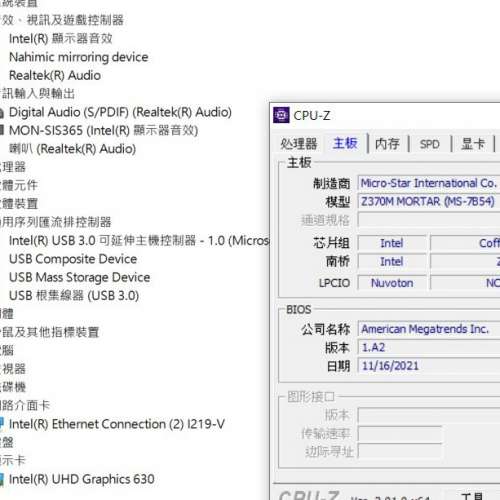Click the 鼠及其他指標裝置 category

coord(50,332)
